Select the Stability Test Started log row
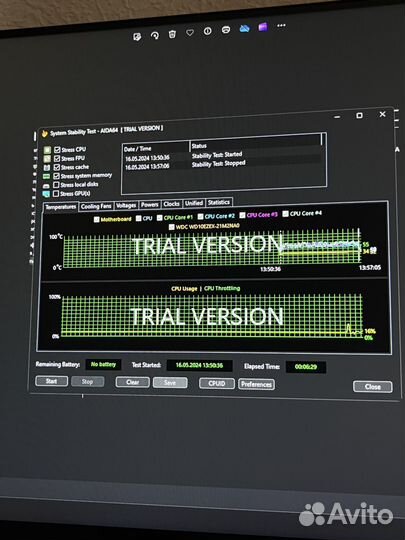405x540 pixels. point(222,156)
